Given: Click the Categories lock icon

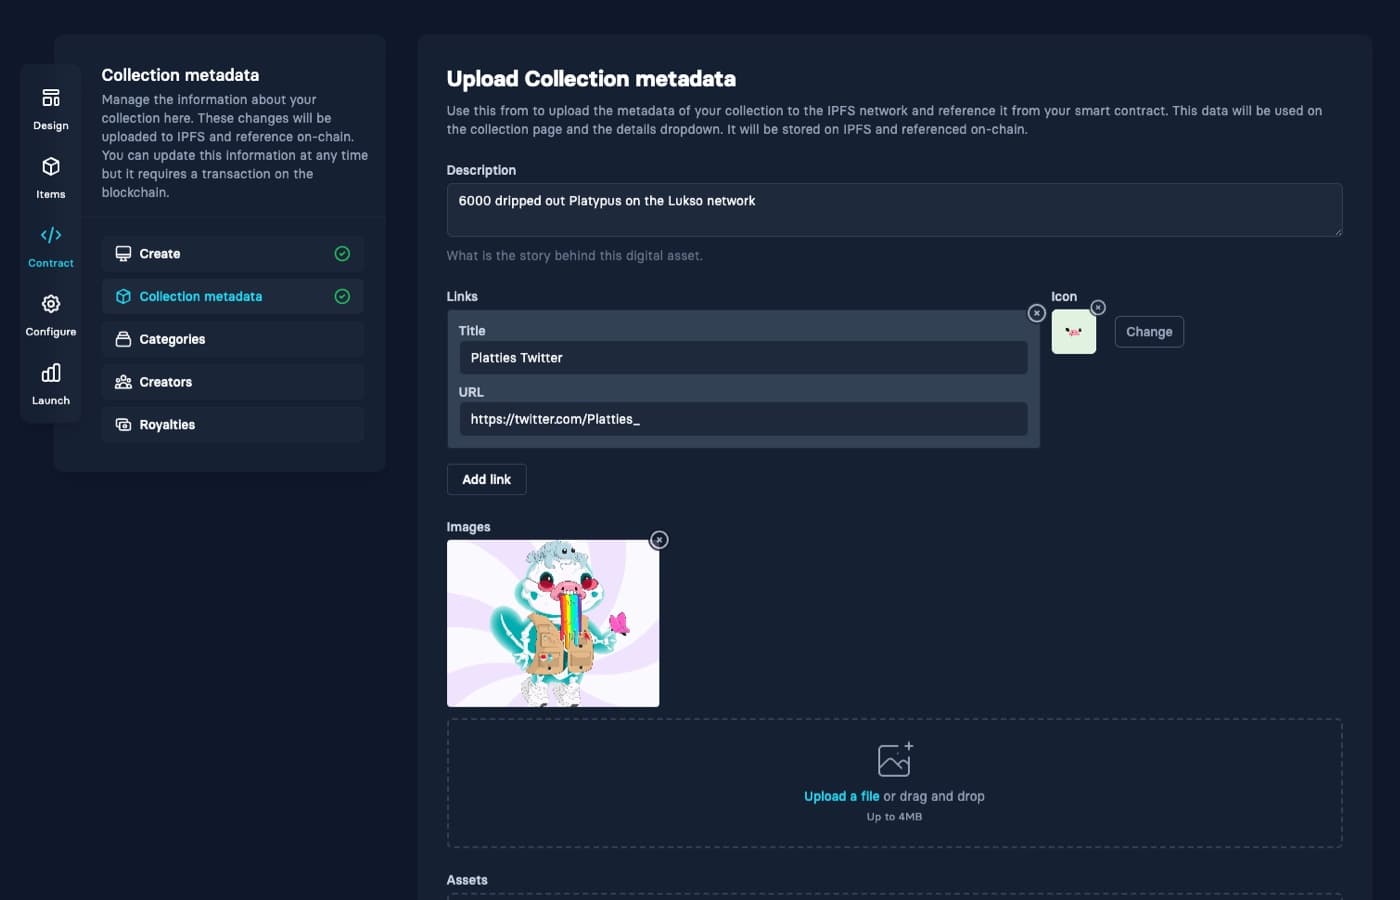Looking at the screenshot, I should coord(123,340).
